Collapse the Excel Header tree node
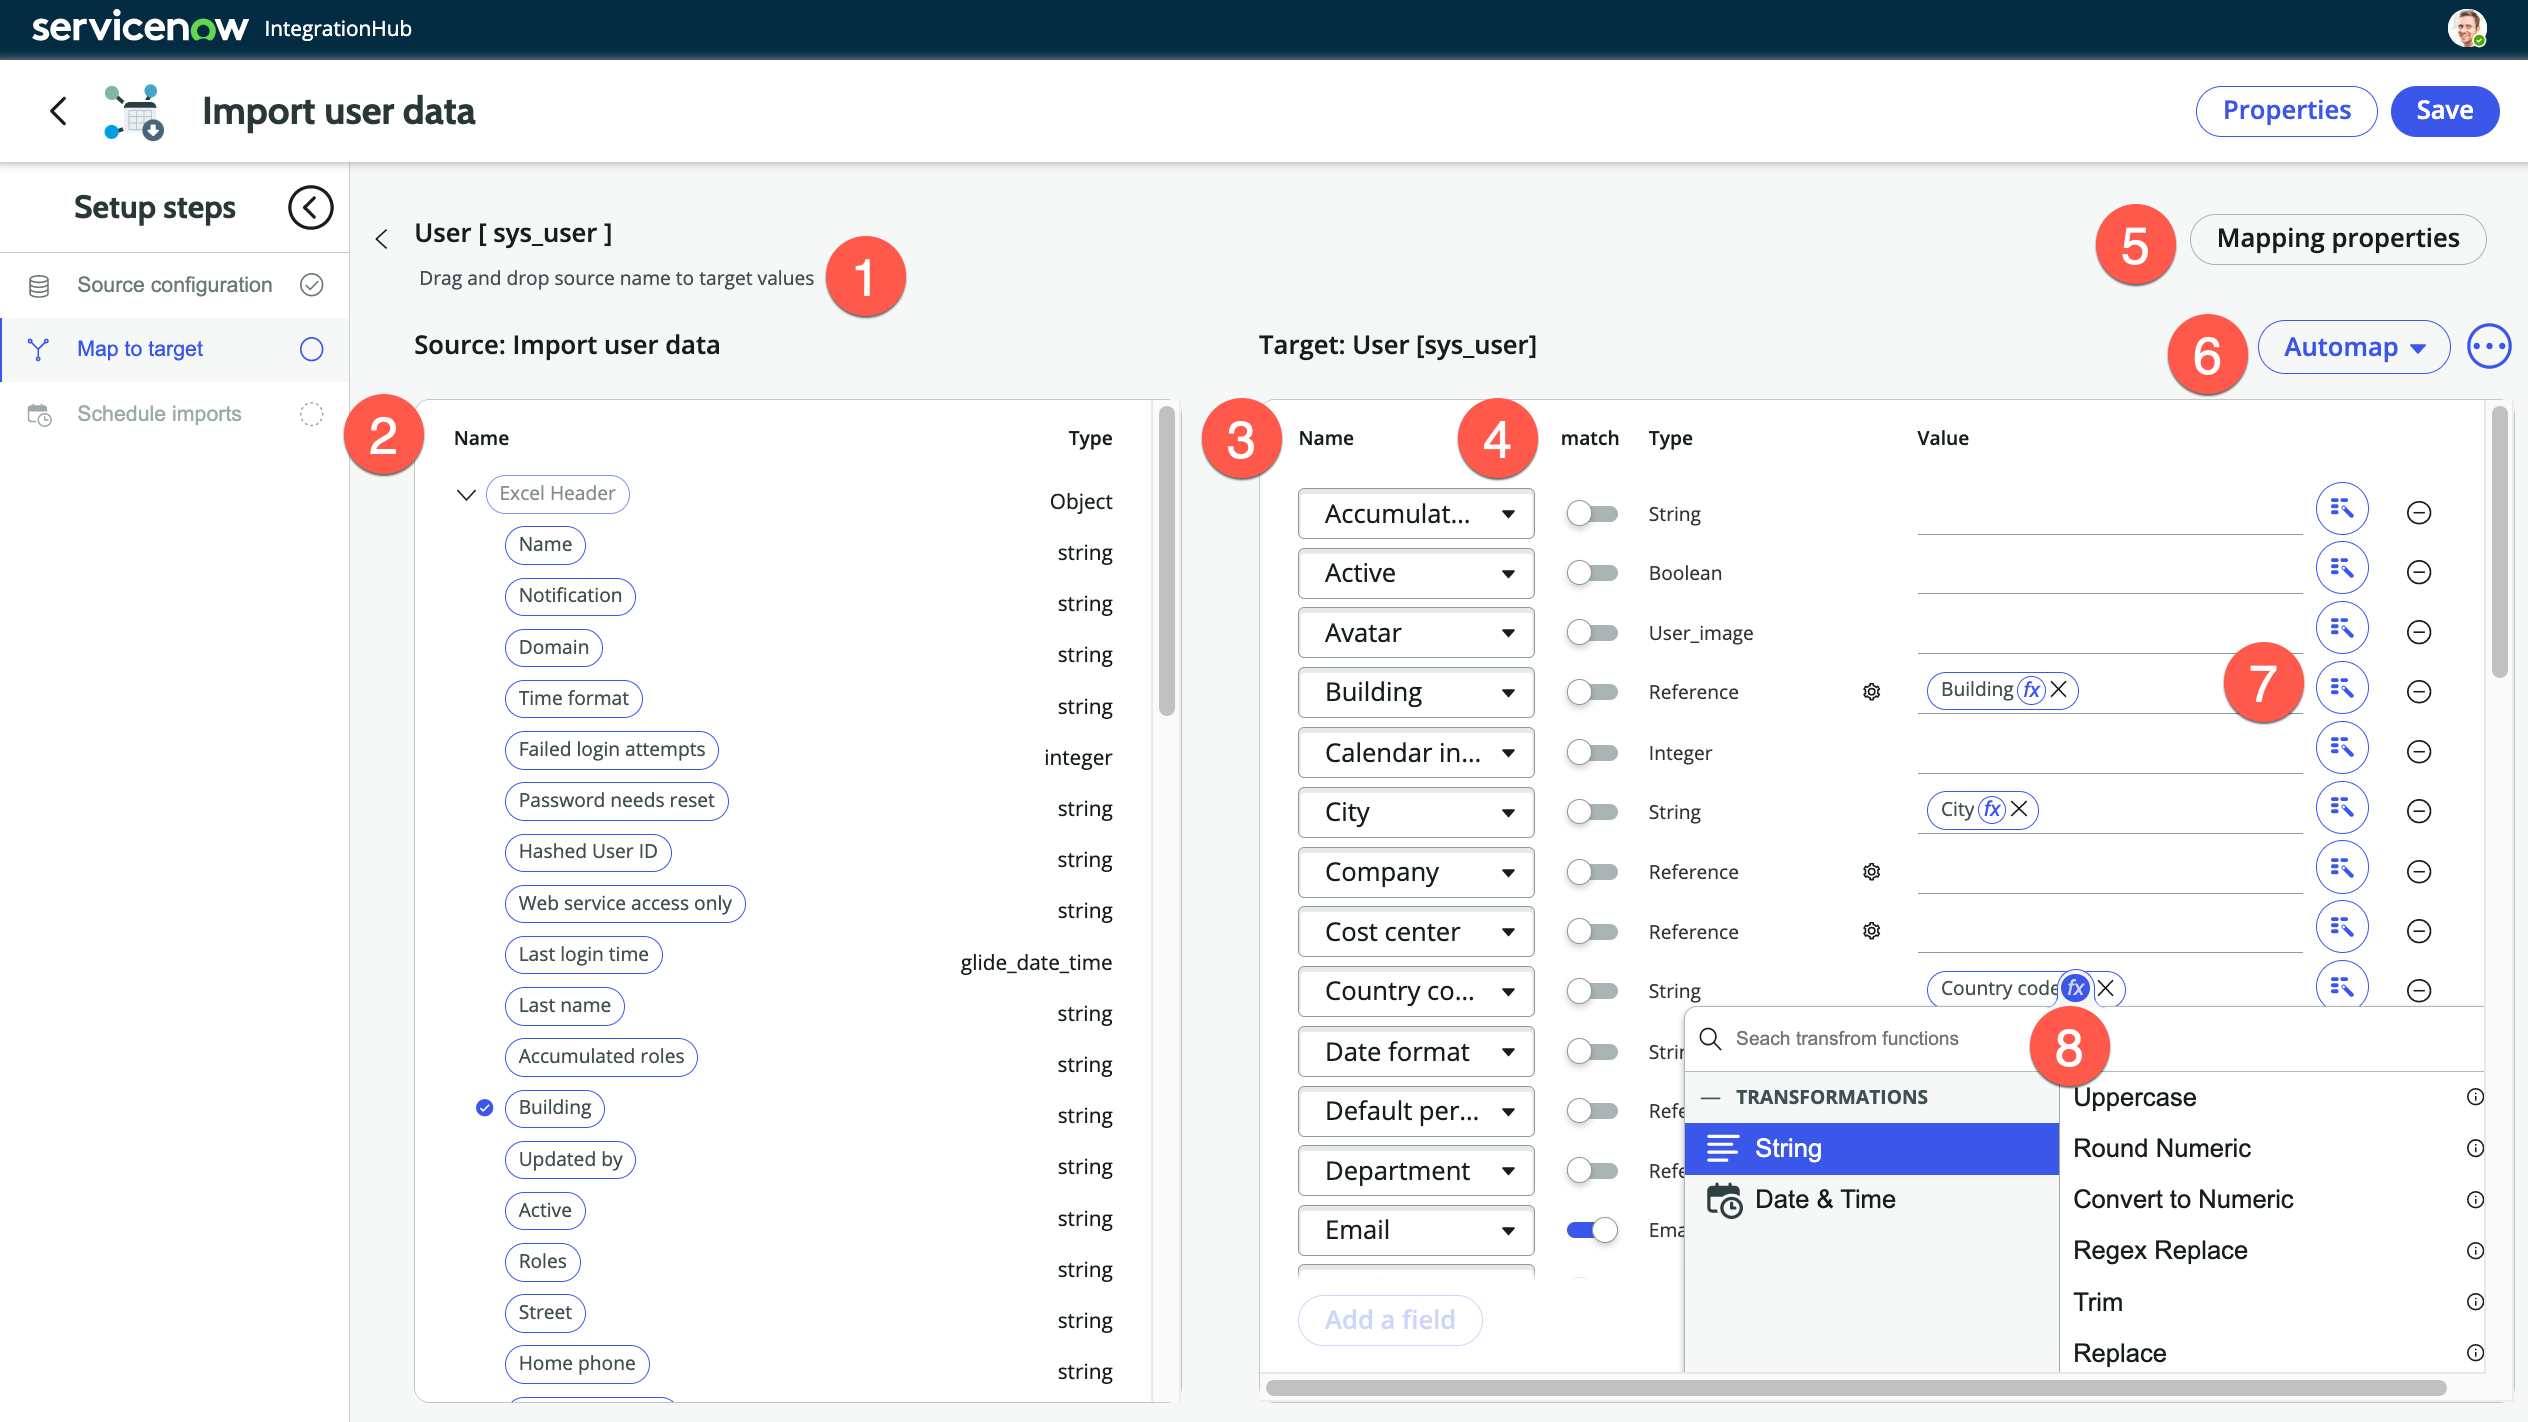 click(x=466, y=494)
